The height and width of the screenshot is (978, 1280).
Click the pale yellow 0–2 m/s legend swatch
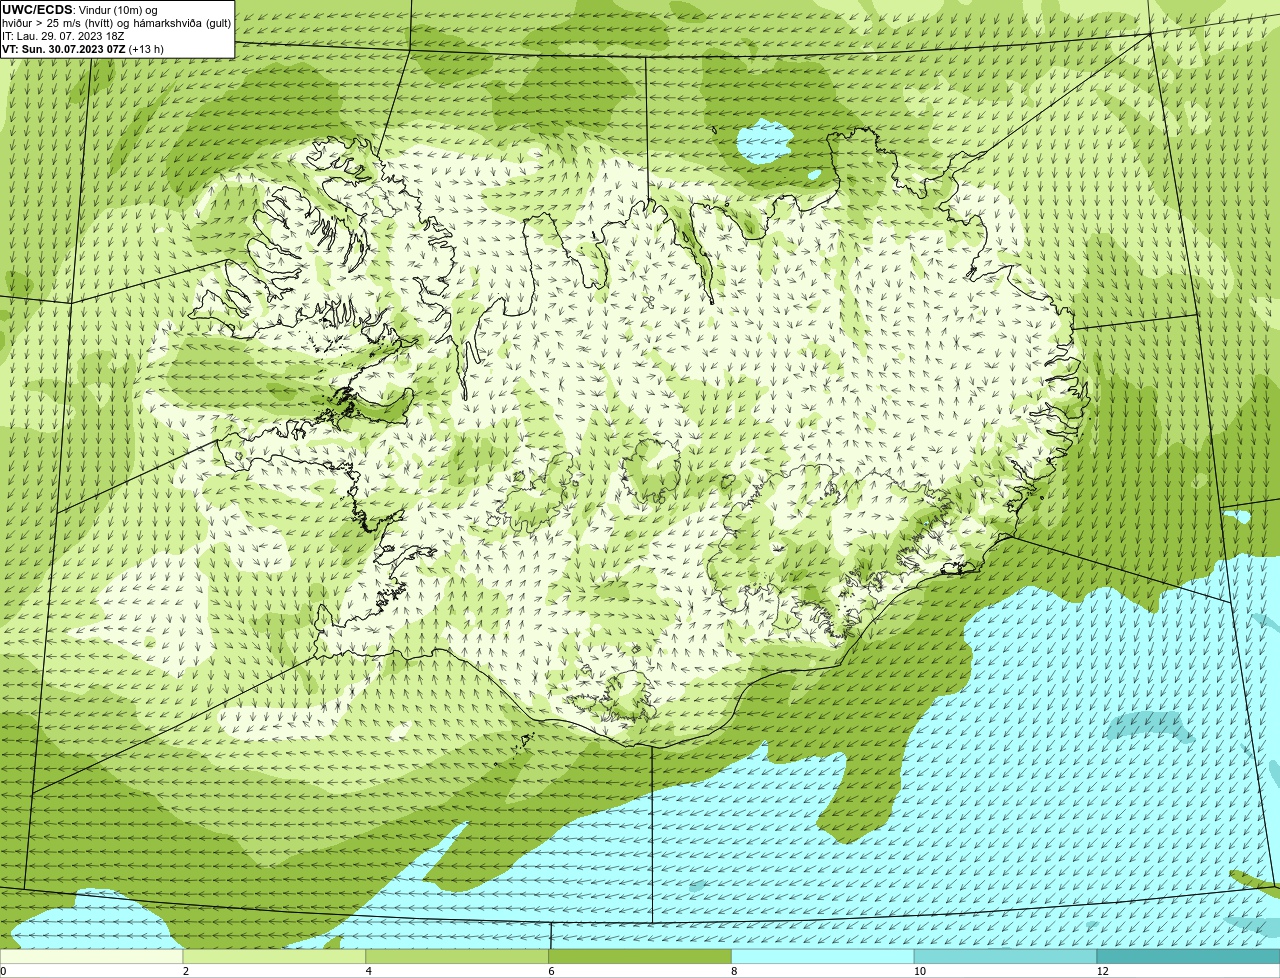(x=91, y=956)
